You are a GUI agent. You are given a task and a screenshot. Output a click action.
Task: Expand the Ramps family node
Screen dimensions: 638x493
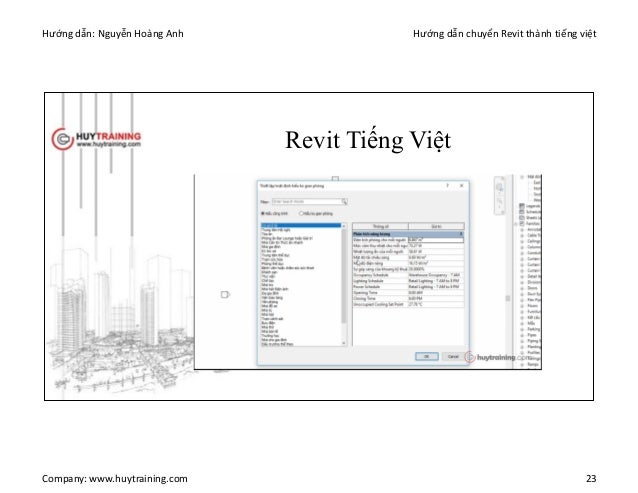click(x=522, y=365)
